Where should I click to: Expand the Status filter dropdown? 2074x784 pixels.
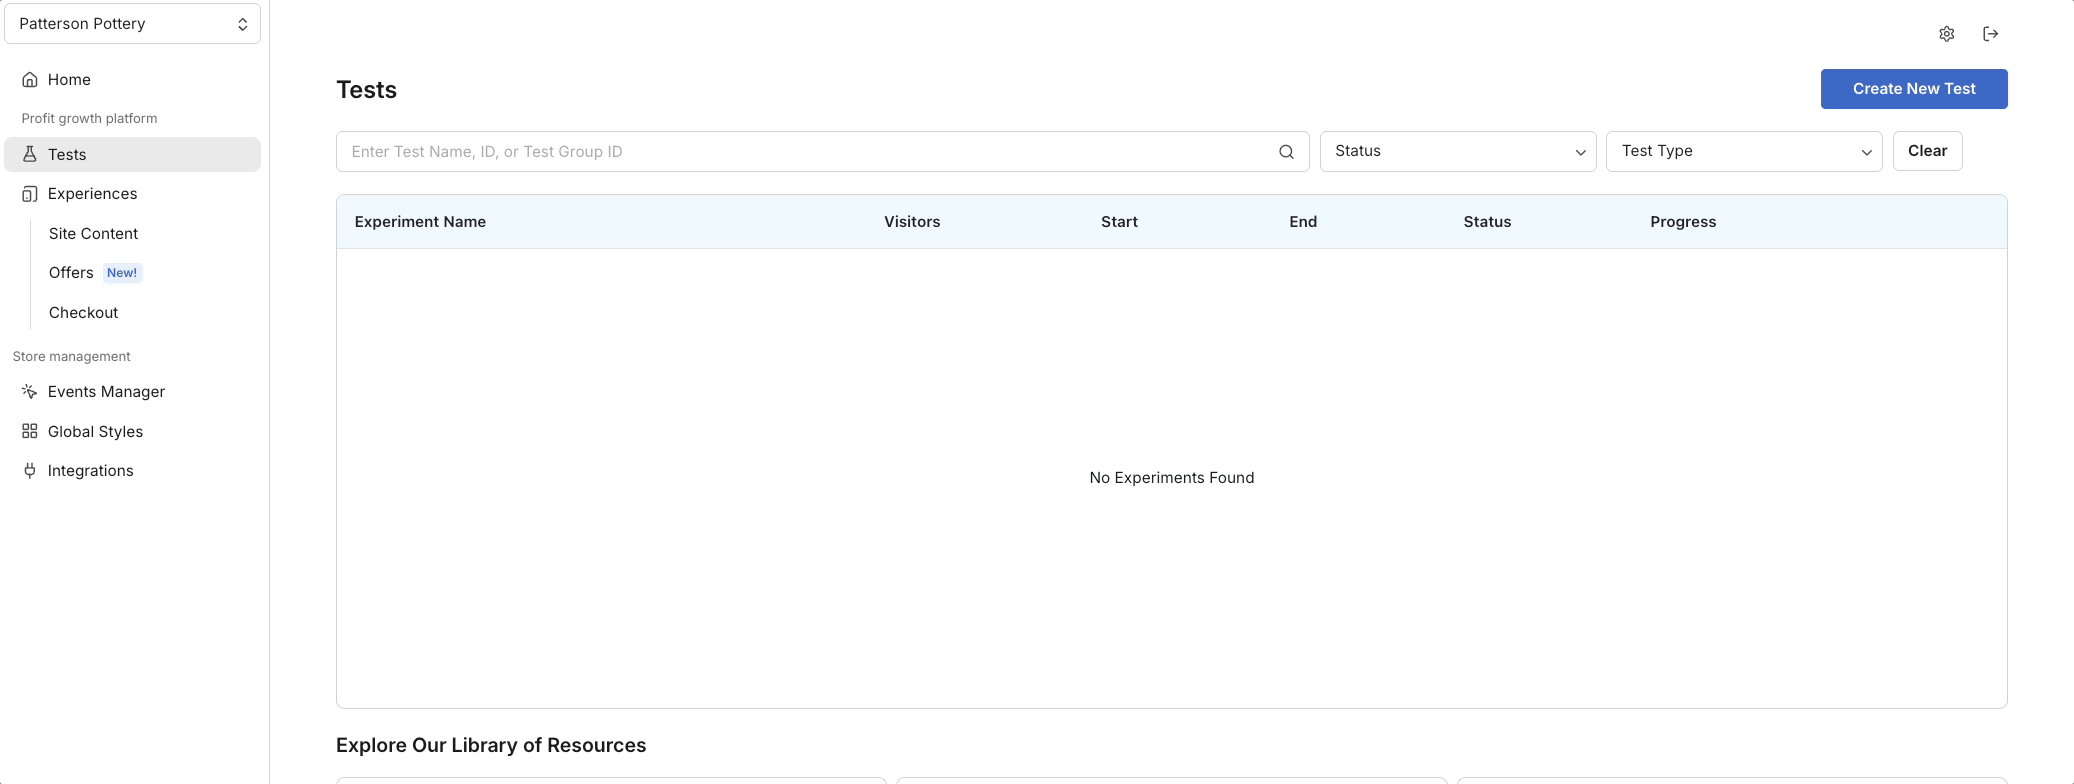[x=1457, y=151]
